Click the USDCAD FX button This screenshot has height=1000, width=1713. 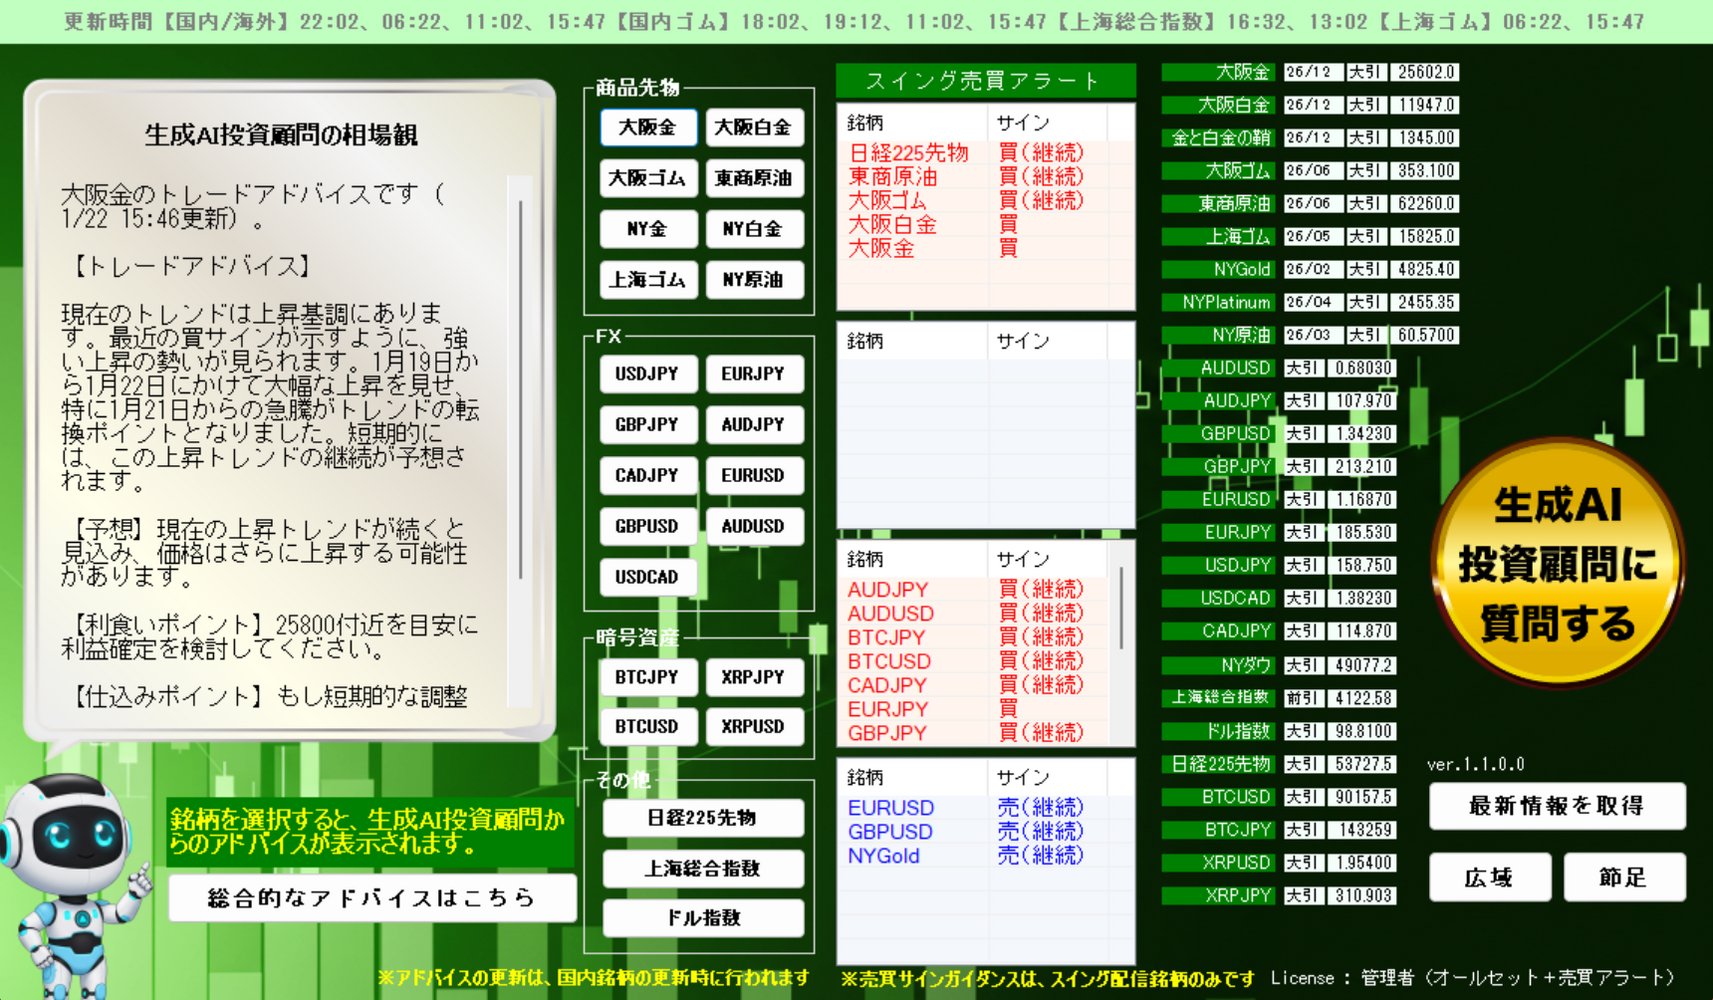coord(648,577)
